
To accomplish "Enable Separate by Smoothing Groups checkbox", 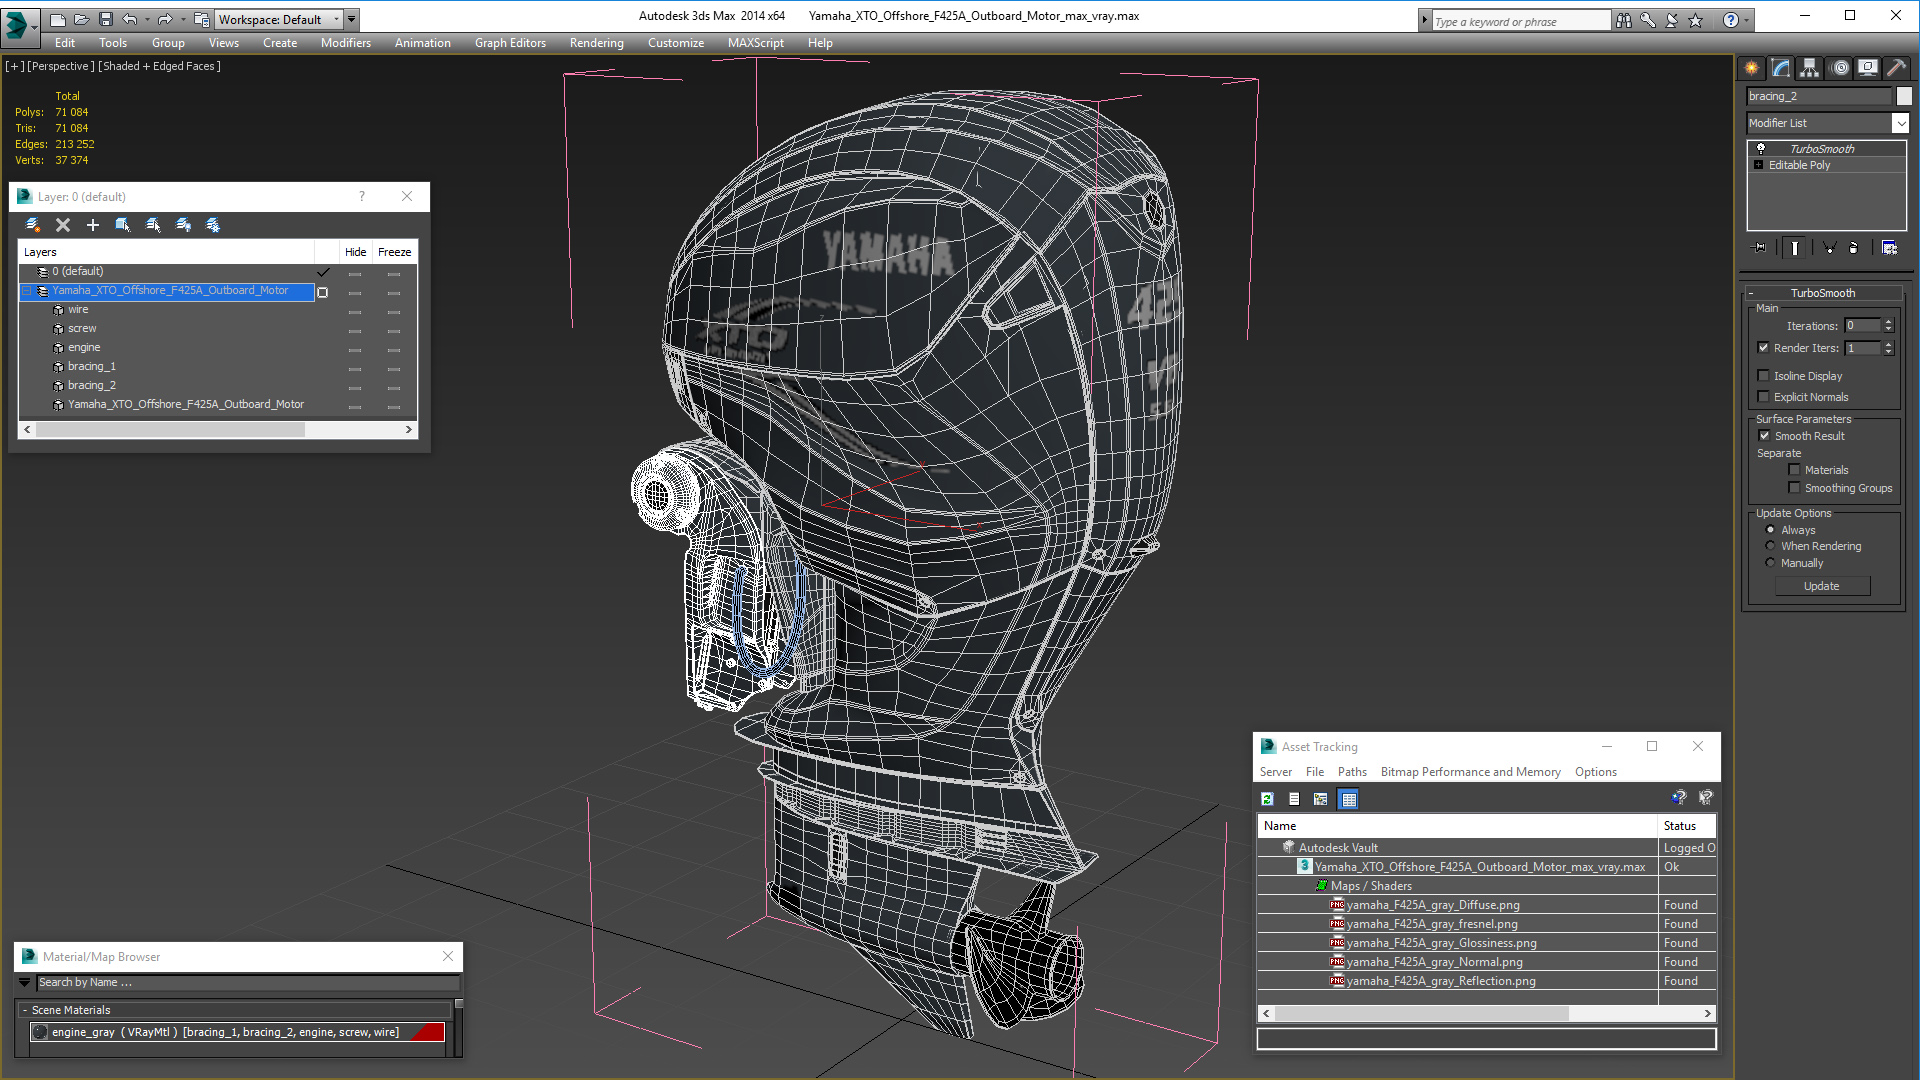I will (x=1794, y=488).
